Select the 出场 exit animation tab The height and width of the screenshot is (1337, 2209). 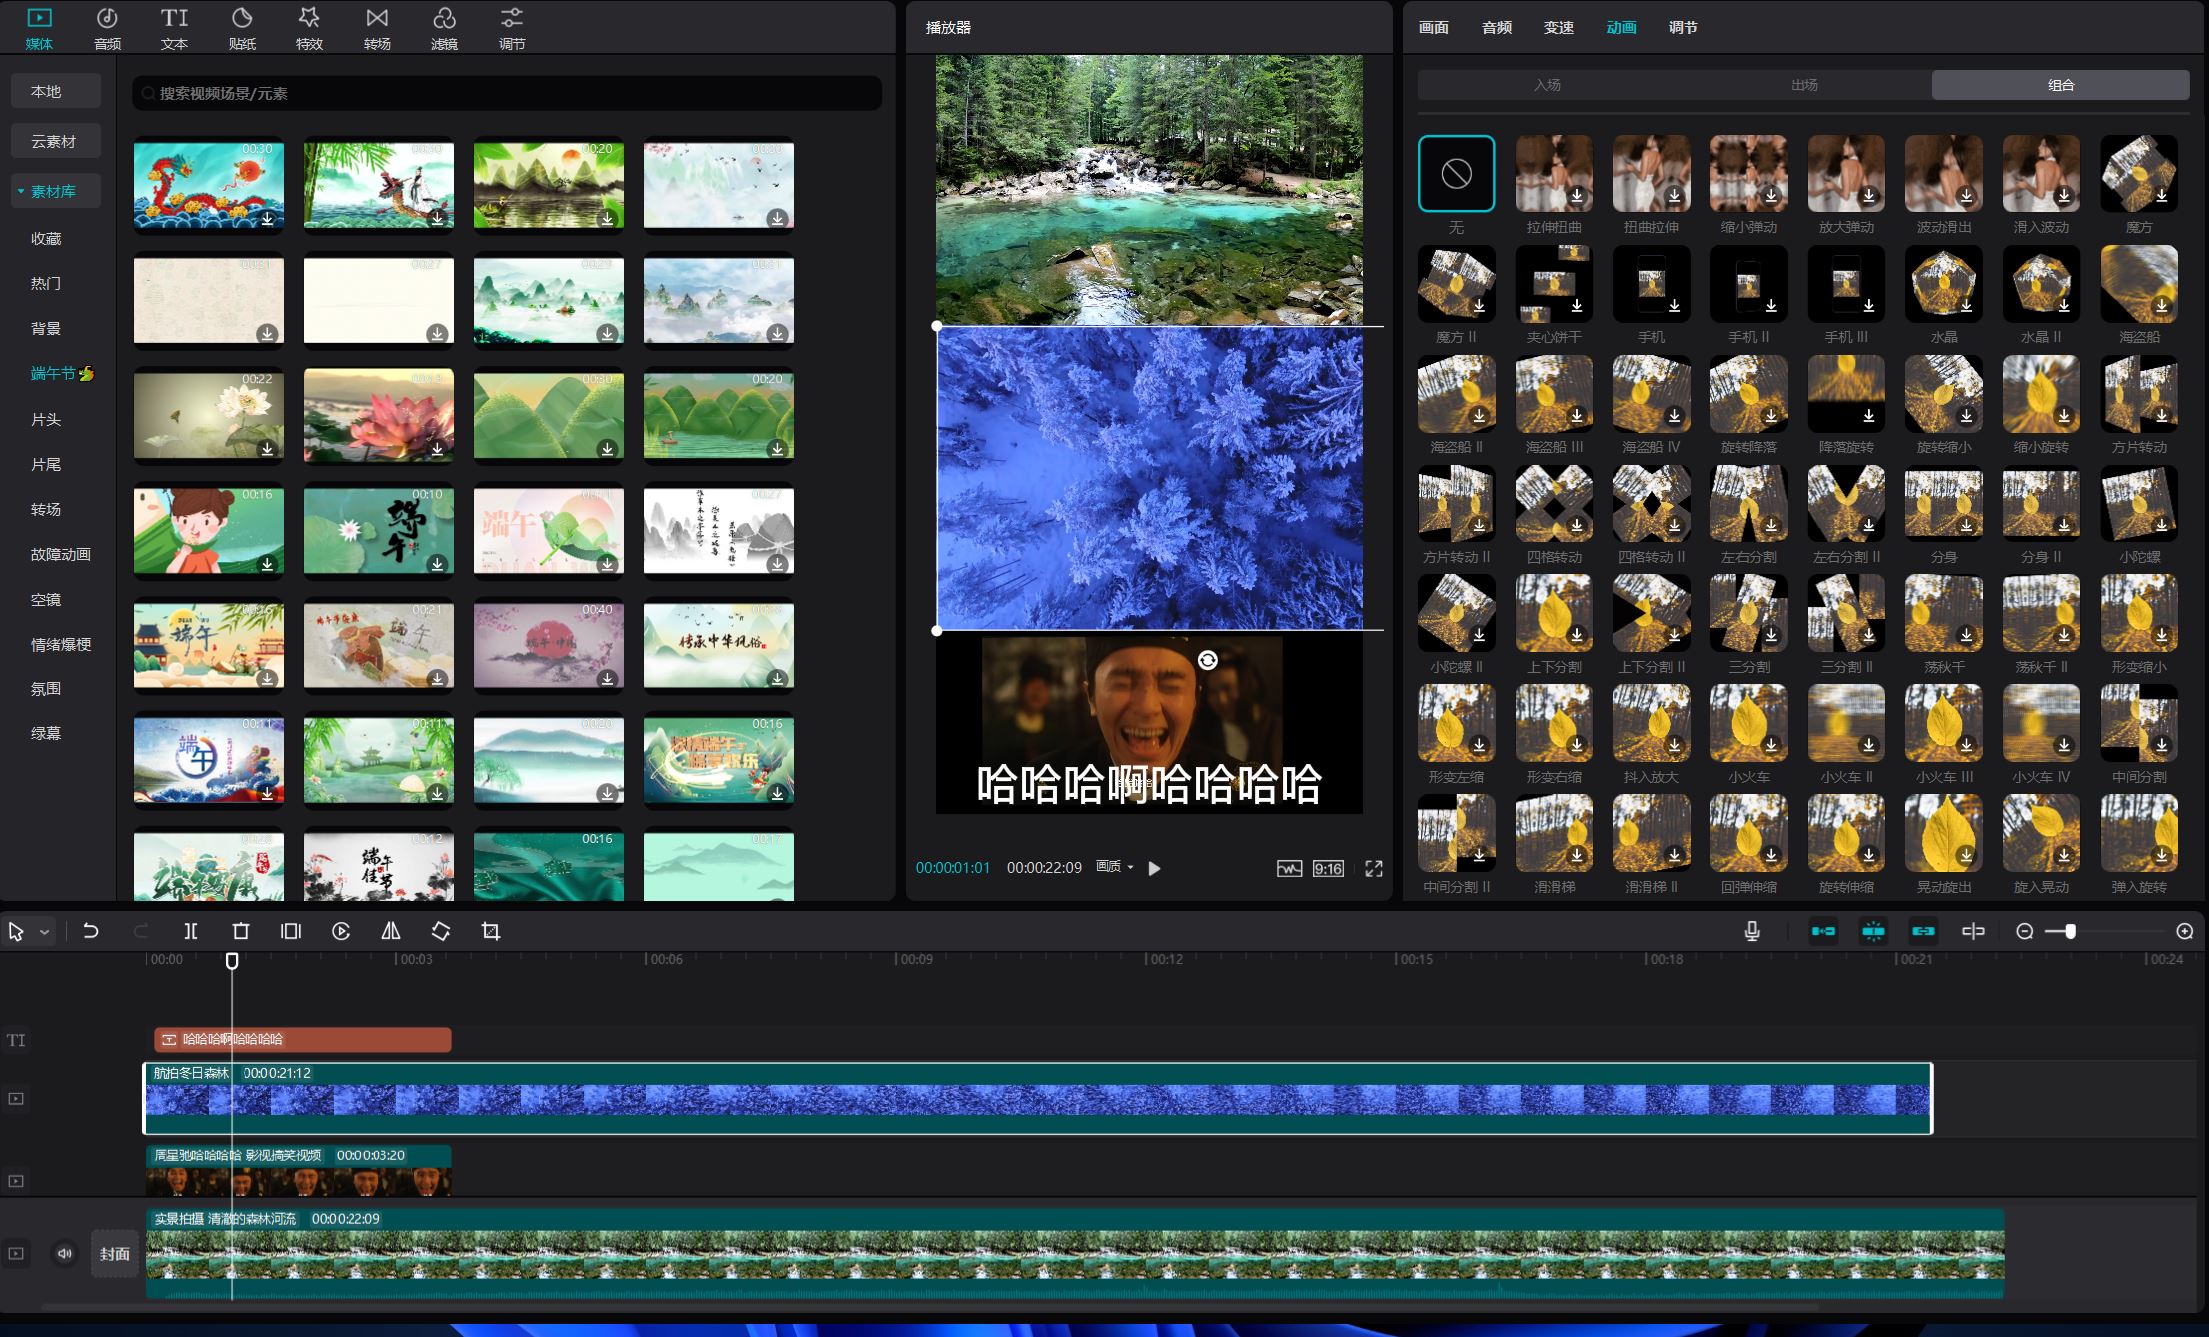click(x=1804, y=85)
